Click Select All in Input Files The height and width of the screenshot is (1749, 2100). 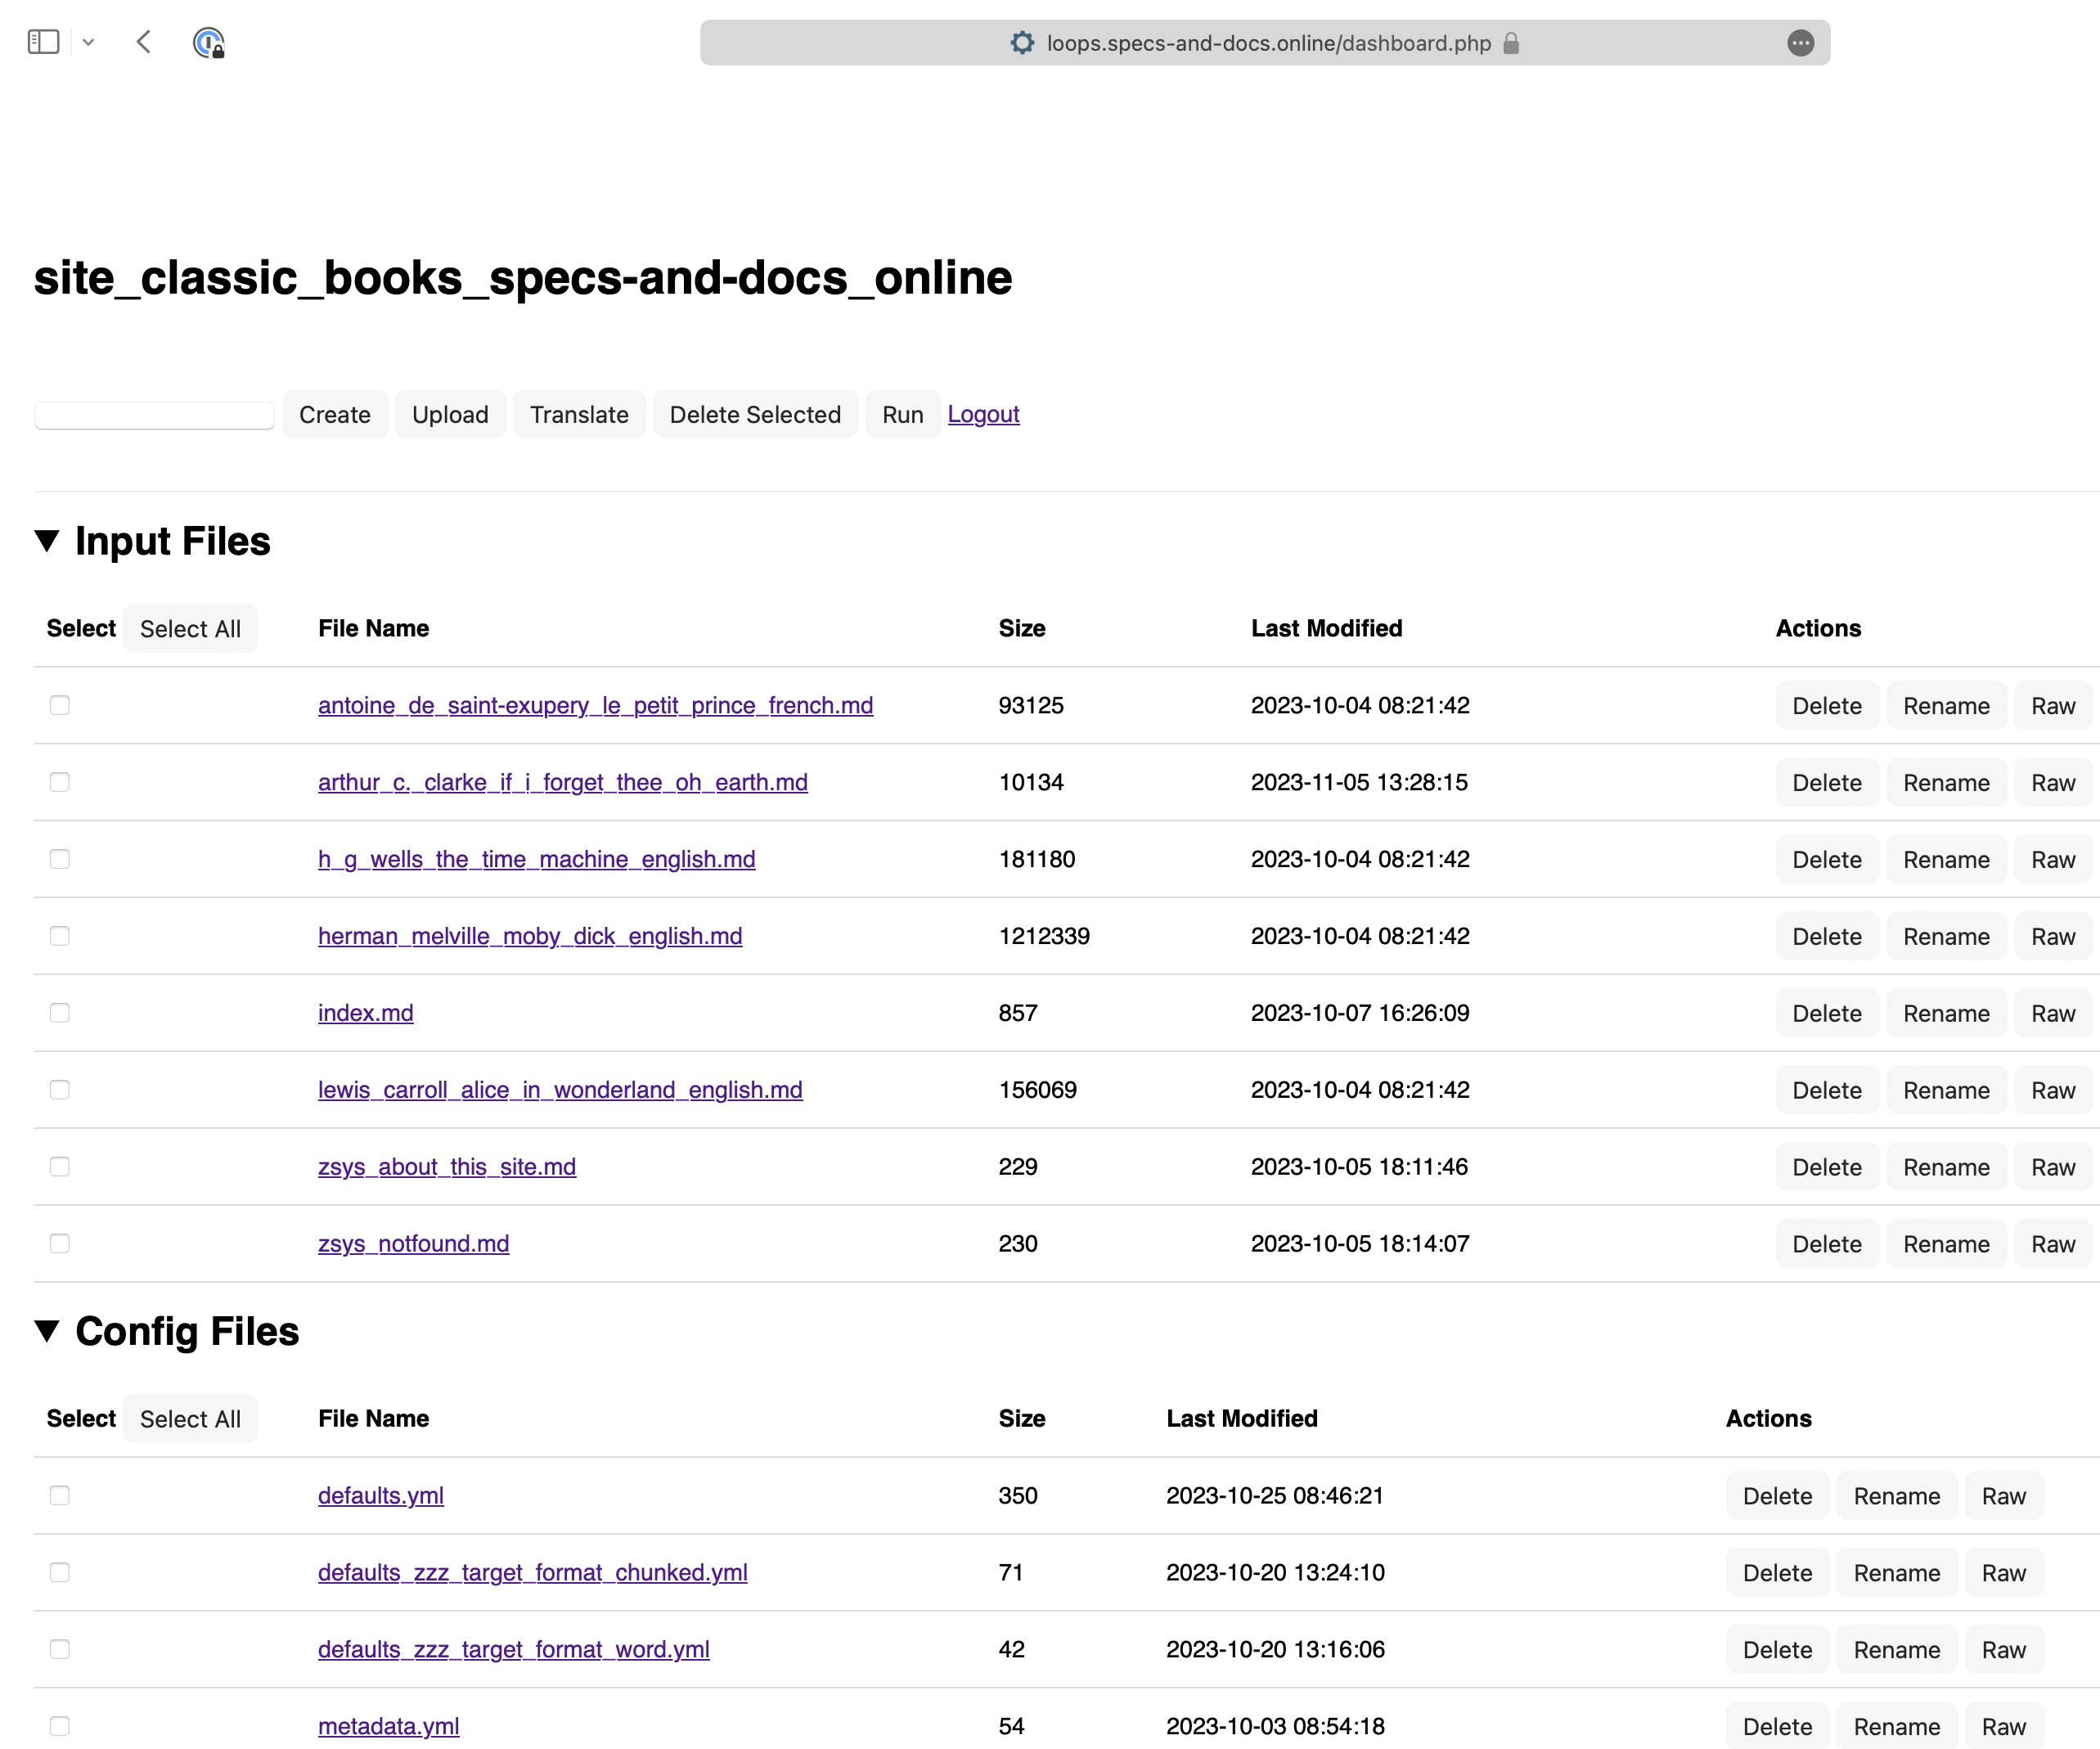[x=190, y=629]
